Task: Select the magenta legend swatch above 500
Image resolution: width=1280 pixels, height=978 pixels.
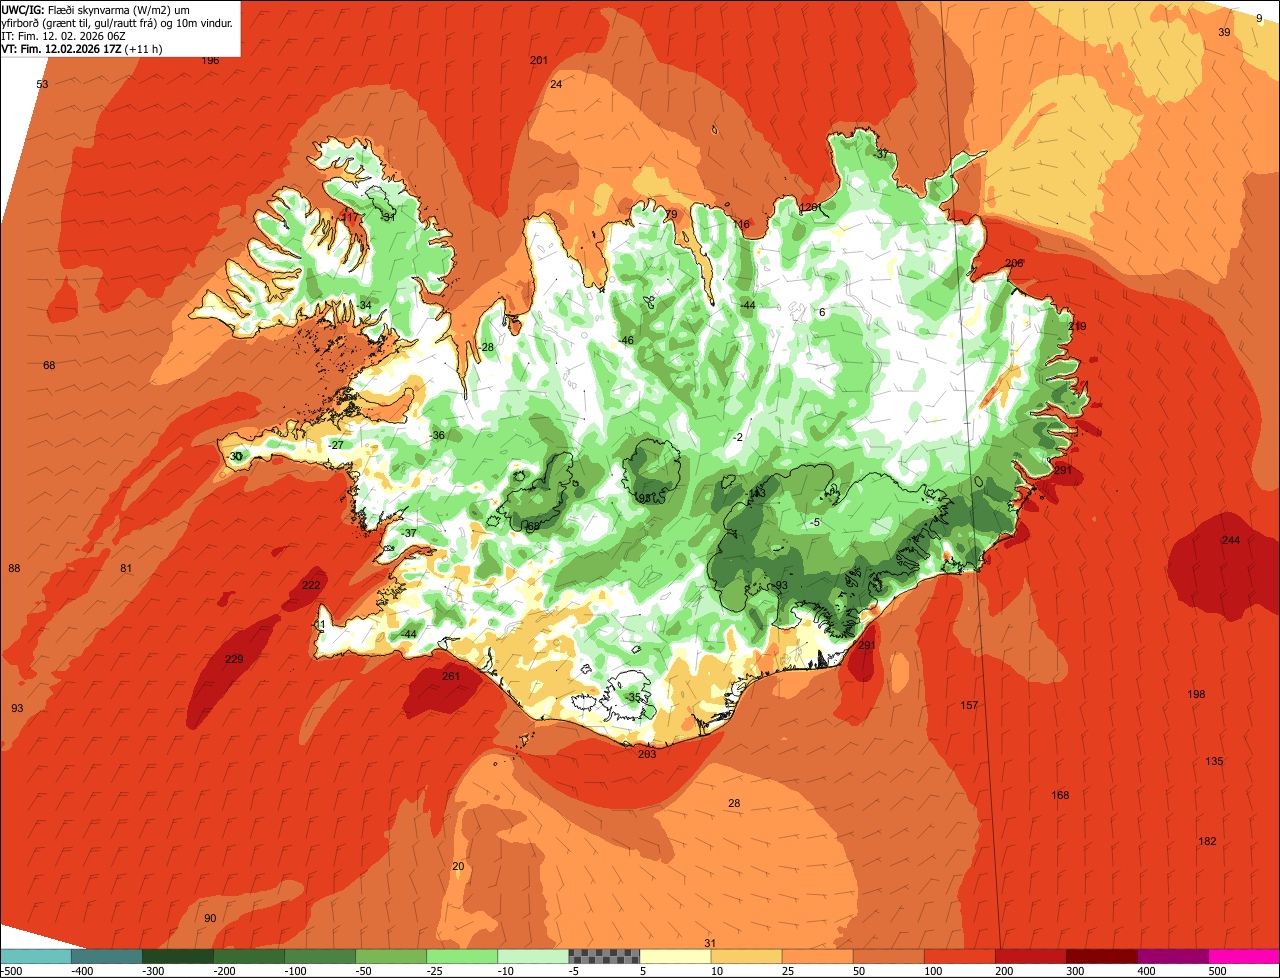Action: pos(1243,956)
